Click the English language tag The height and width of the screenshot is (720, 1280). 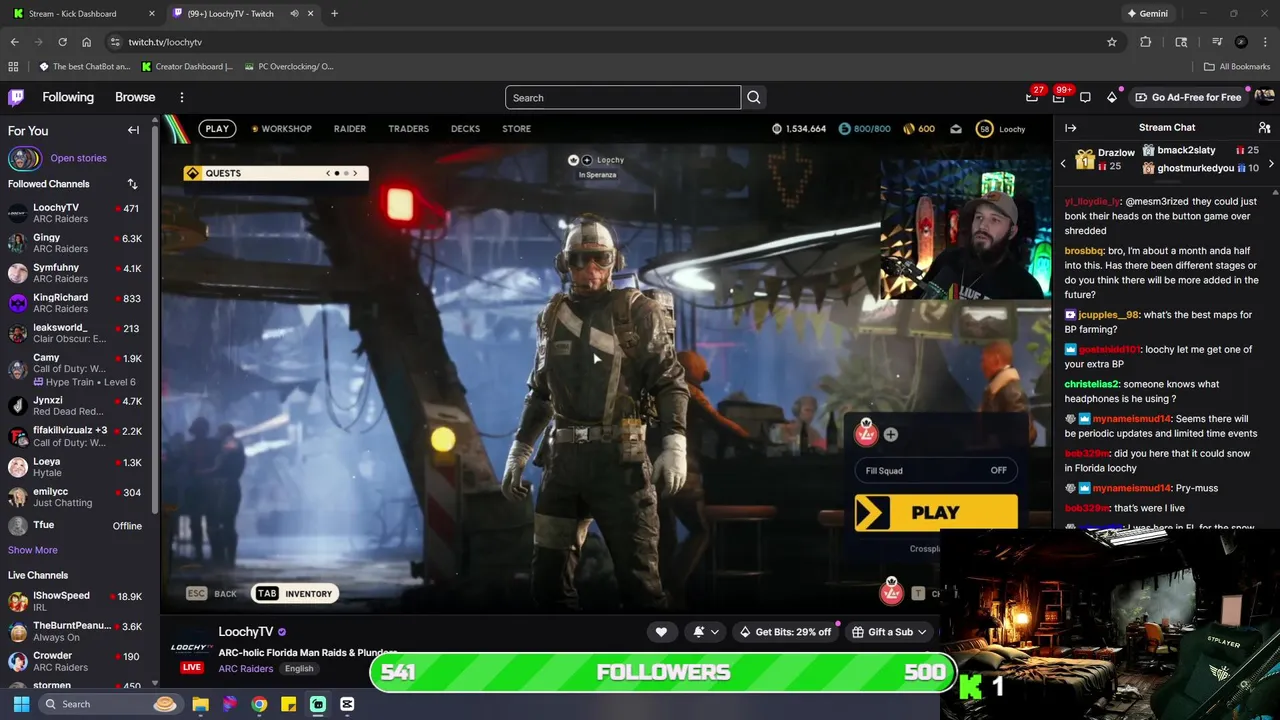click(x=299, y=668)
